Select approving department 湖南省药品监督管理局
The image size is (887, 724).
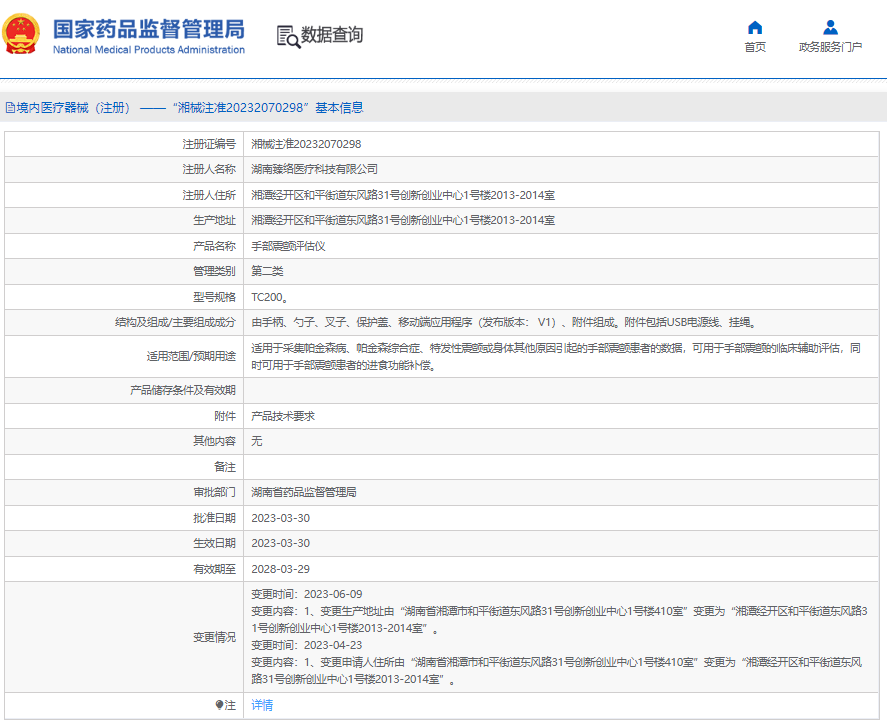point(304,492)
